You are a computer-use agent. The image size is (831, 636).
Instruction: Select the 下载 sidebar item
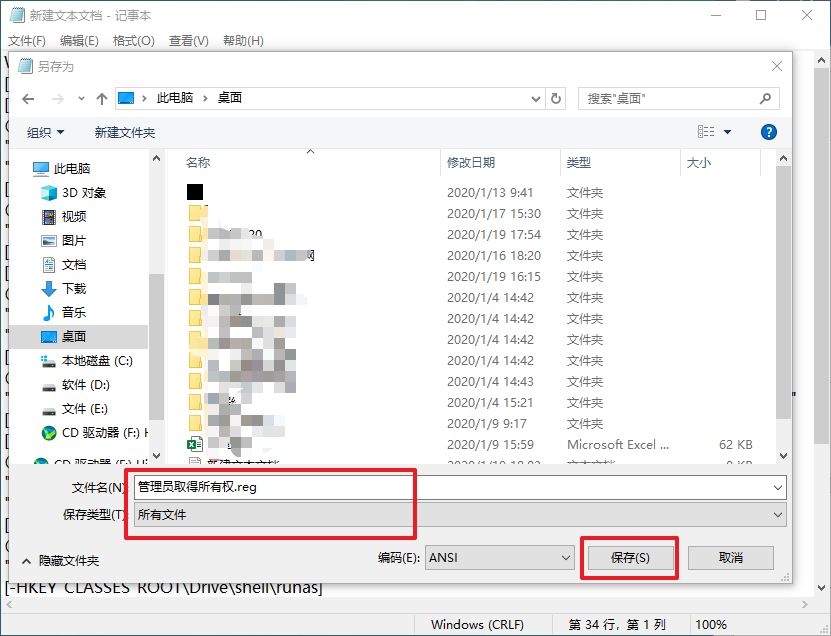point(73,288)
